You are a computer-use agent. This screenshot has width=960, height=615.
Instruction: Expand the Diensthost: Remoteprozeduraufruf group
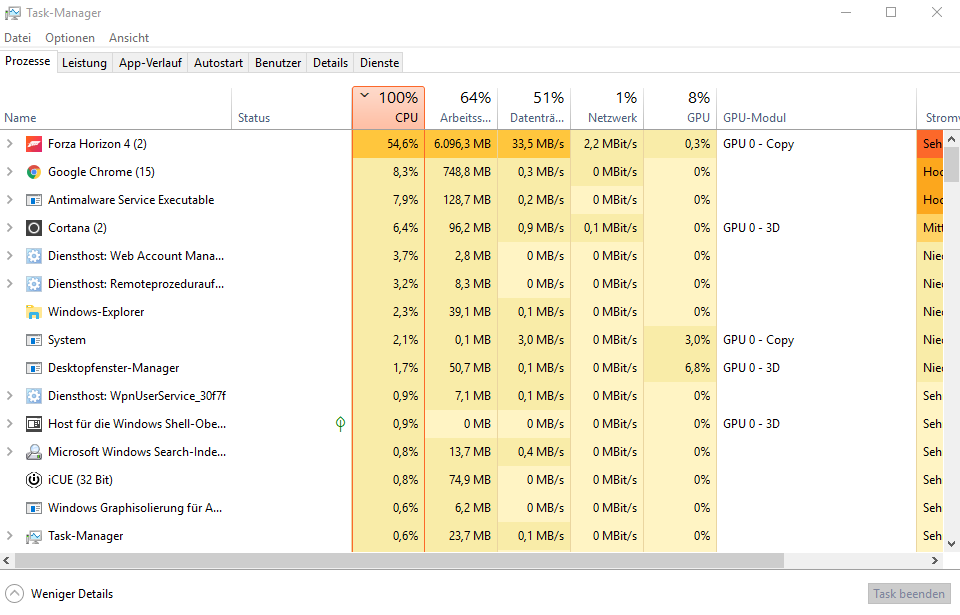9,284
